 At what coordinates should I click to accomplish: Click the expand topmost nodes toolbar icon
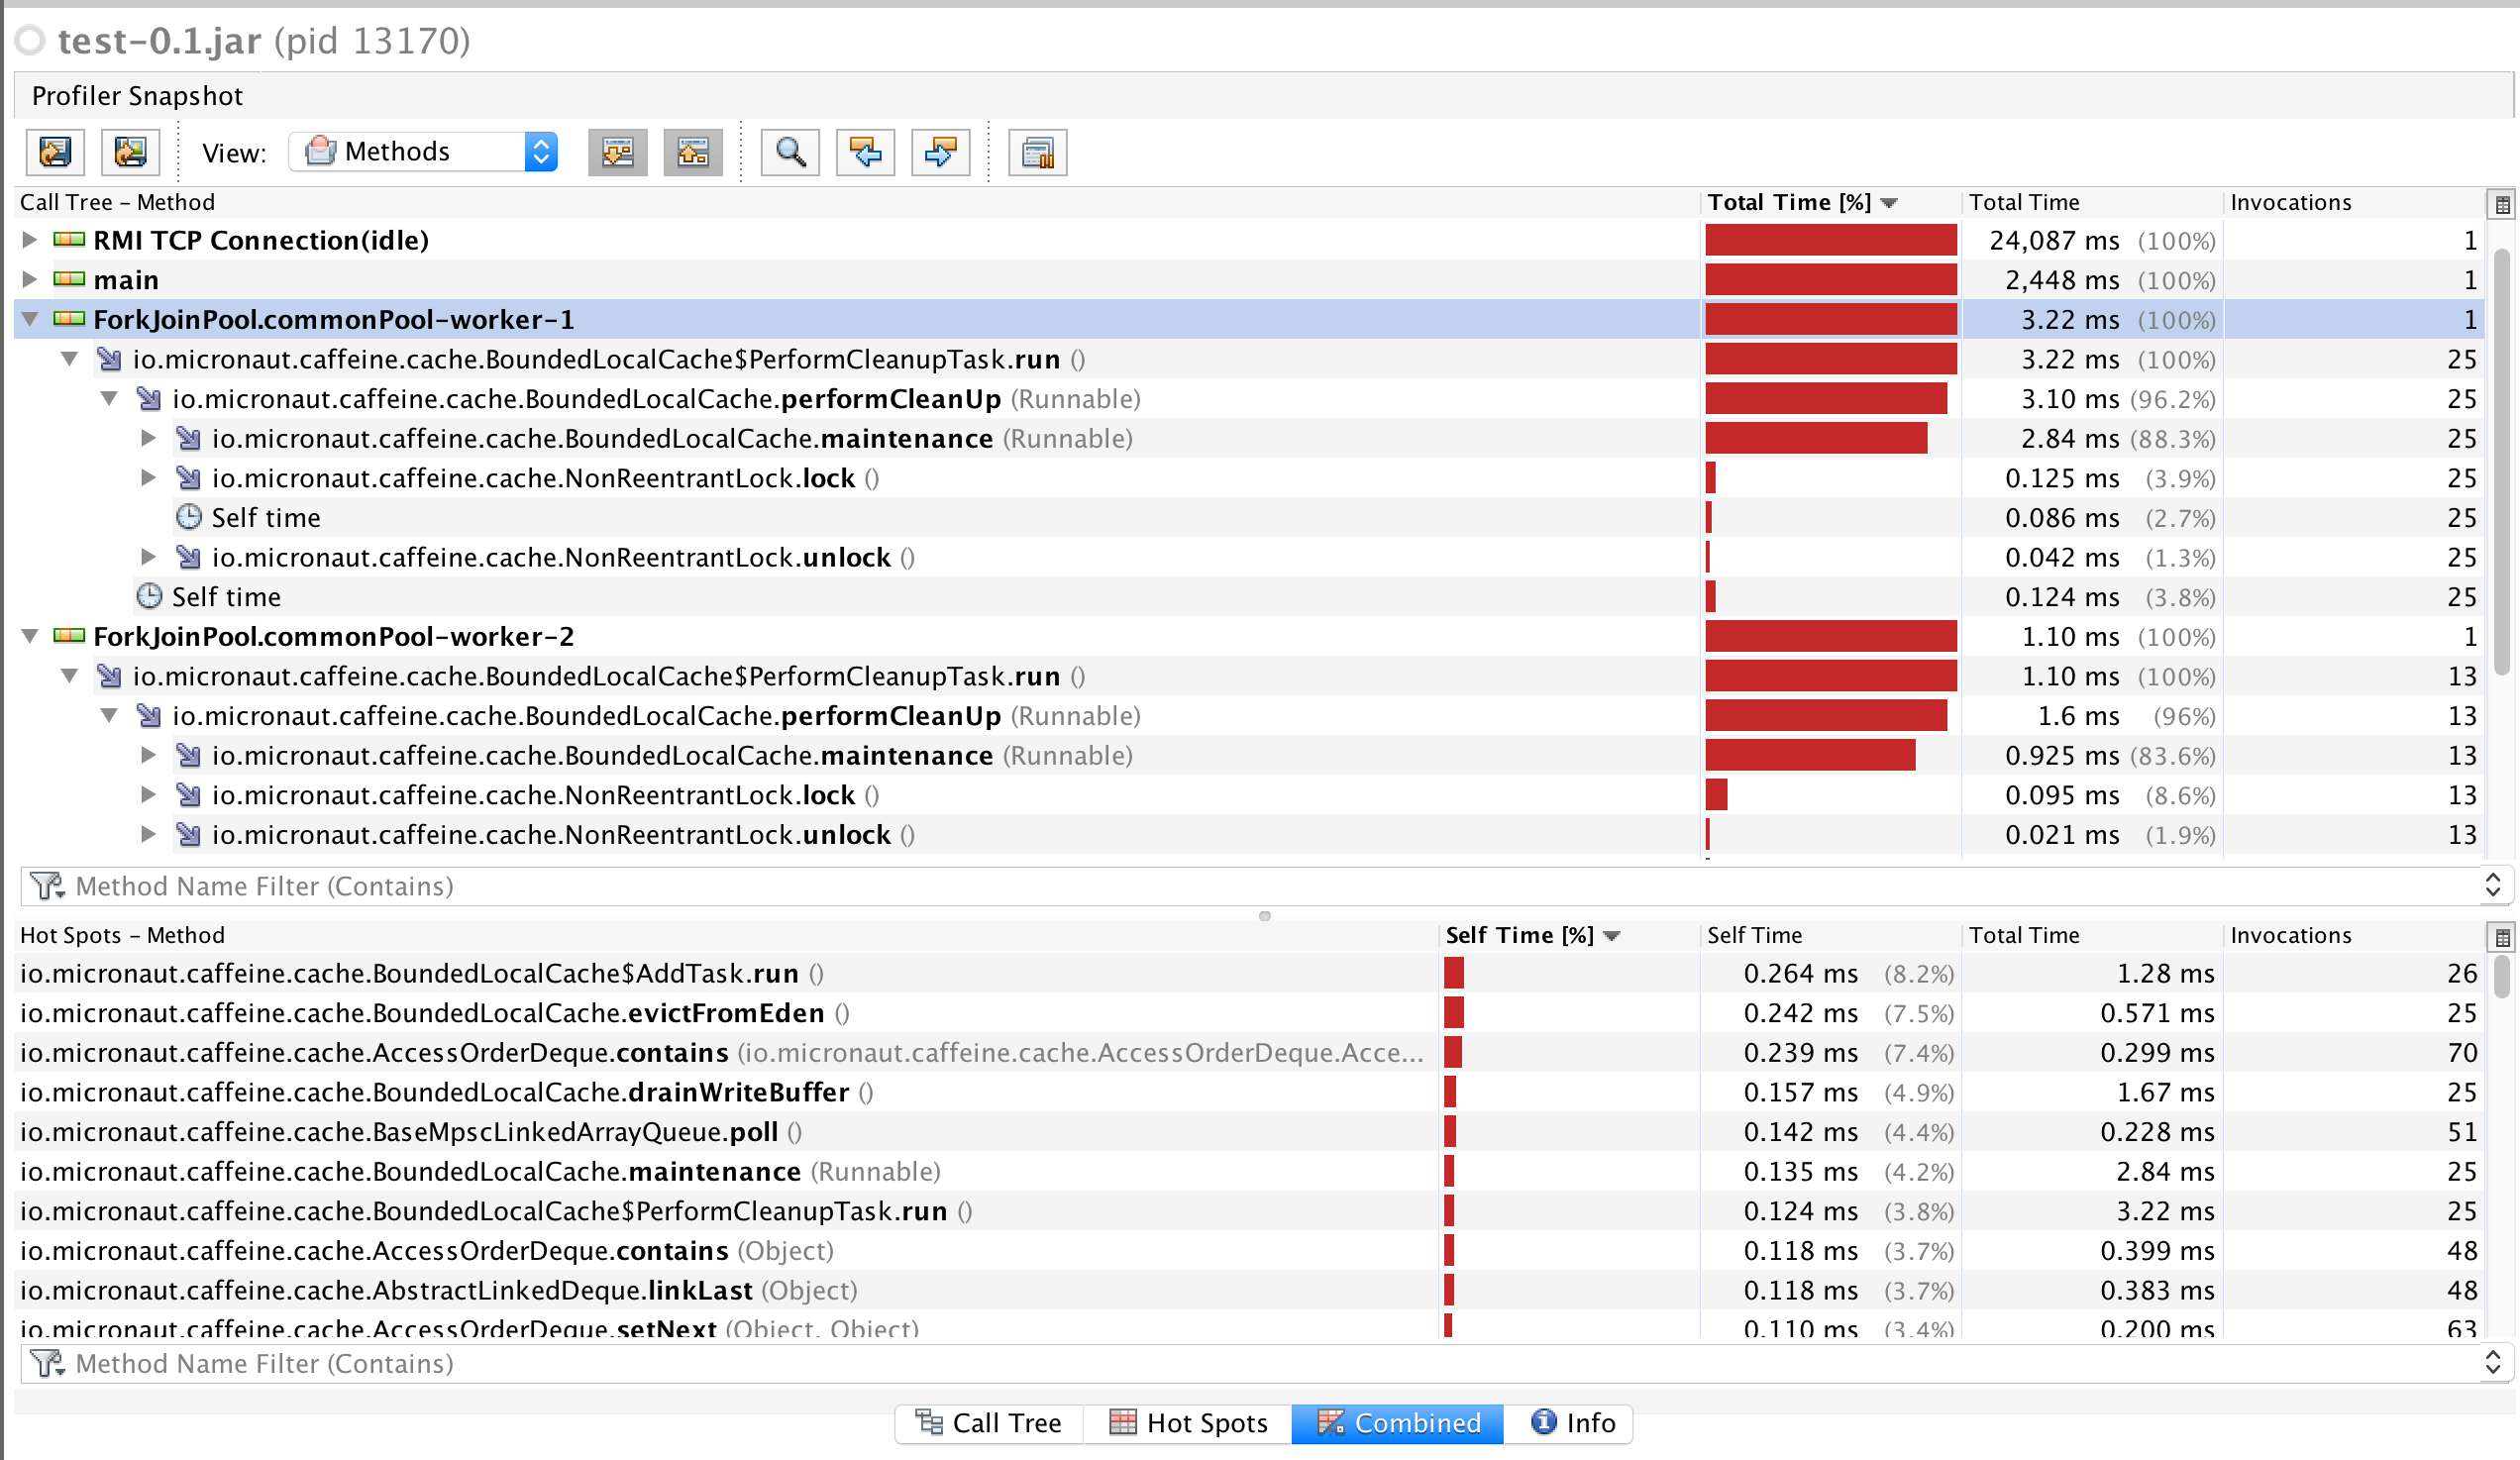617,152
